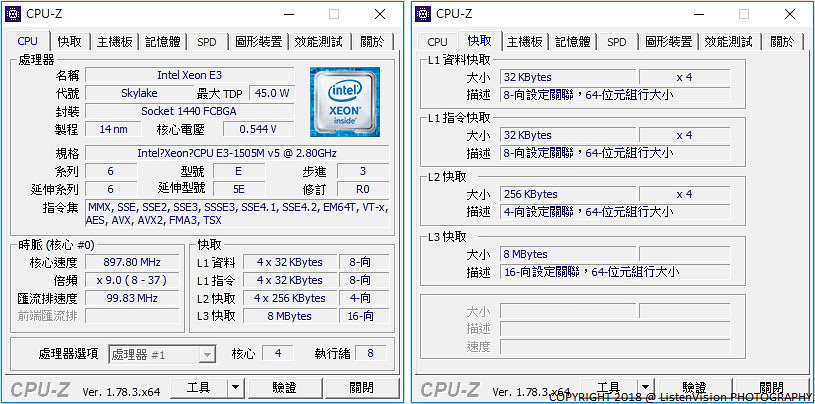
Task: Maximize the left CPU-Z window
Action: click(334, 14)
